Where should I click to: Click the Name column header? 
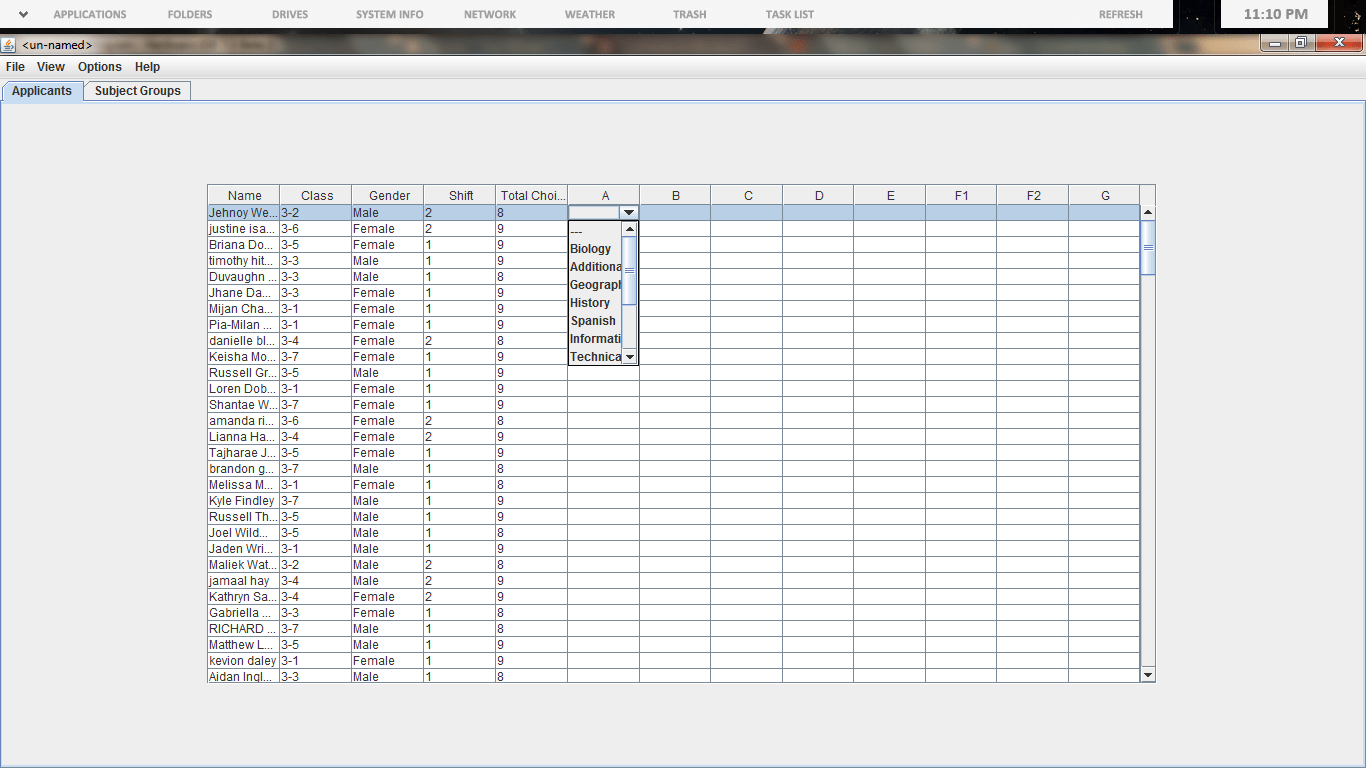[x=244, y=195]
